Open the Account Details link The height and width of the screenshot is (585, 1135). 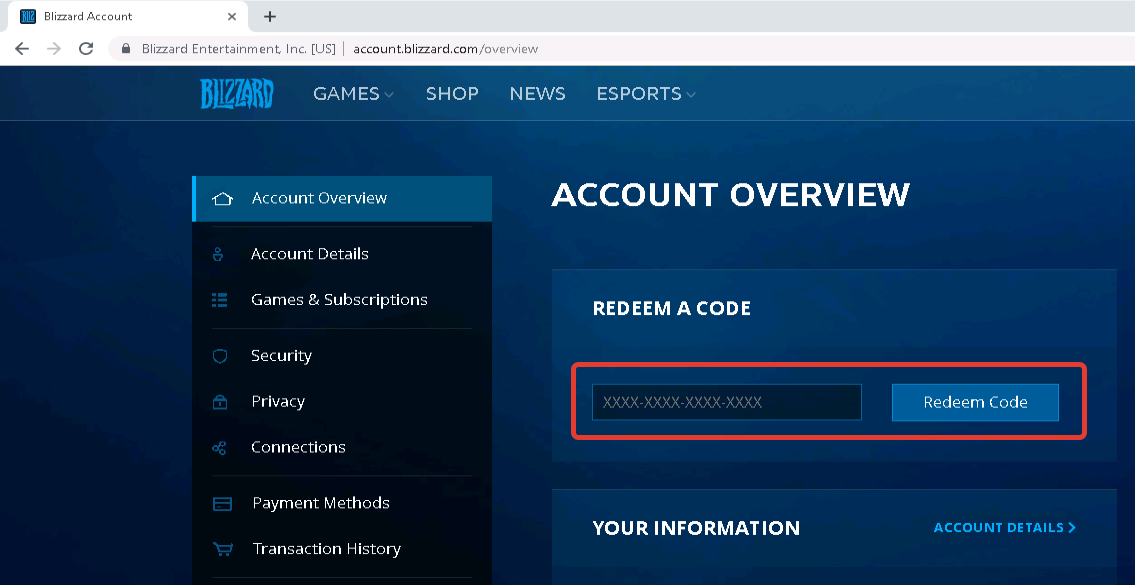tap(1004, 528)
